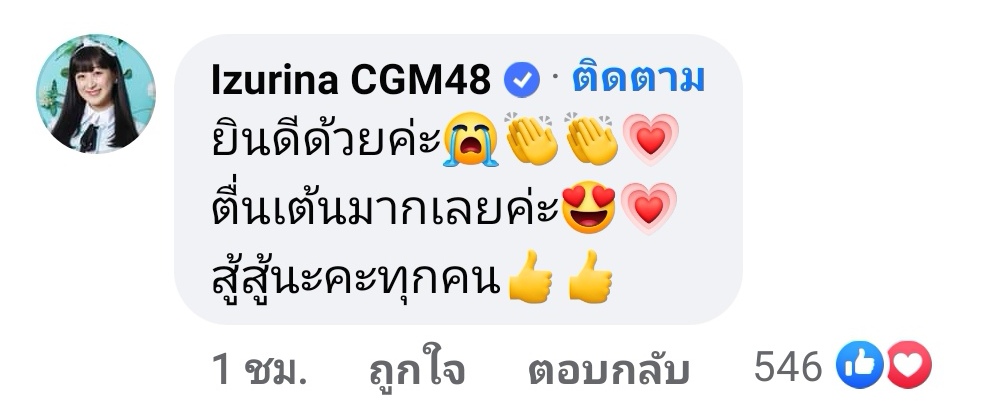
Task: Open Izurina's profile picture avatar
Action: pos(96,94)
